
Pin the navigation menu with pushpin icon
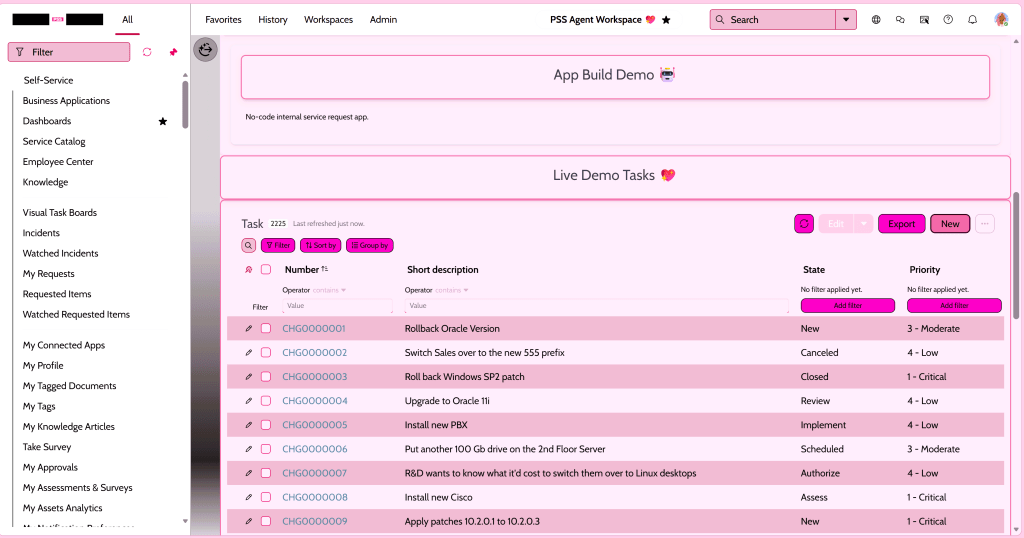(173, 52)
